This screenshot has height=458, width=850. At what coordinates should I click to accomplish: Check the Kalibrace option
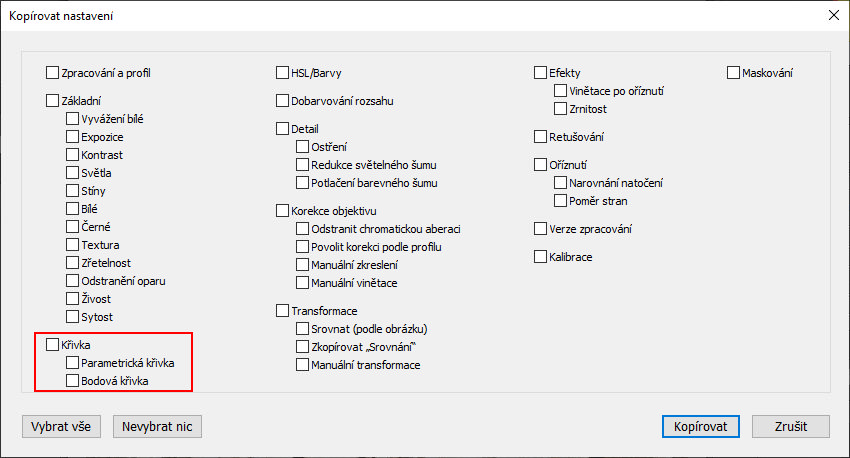[x=540, y=257]
